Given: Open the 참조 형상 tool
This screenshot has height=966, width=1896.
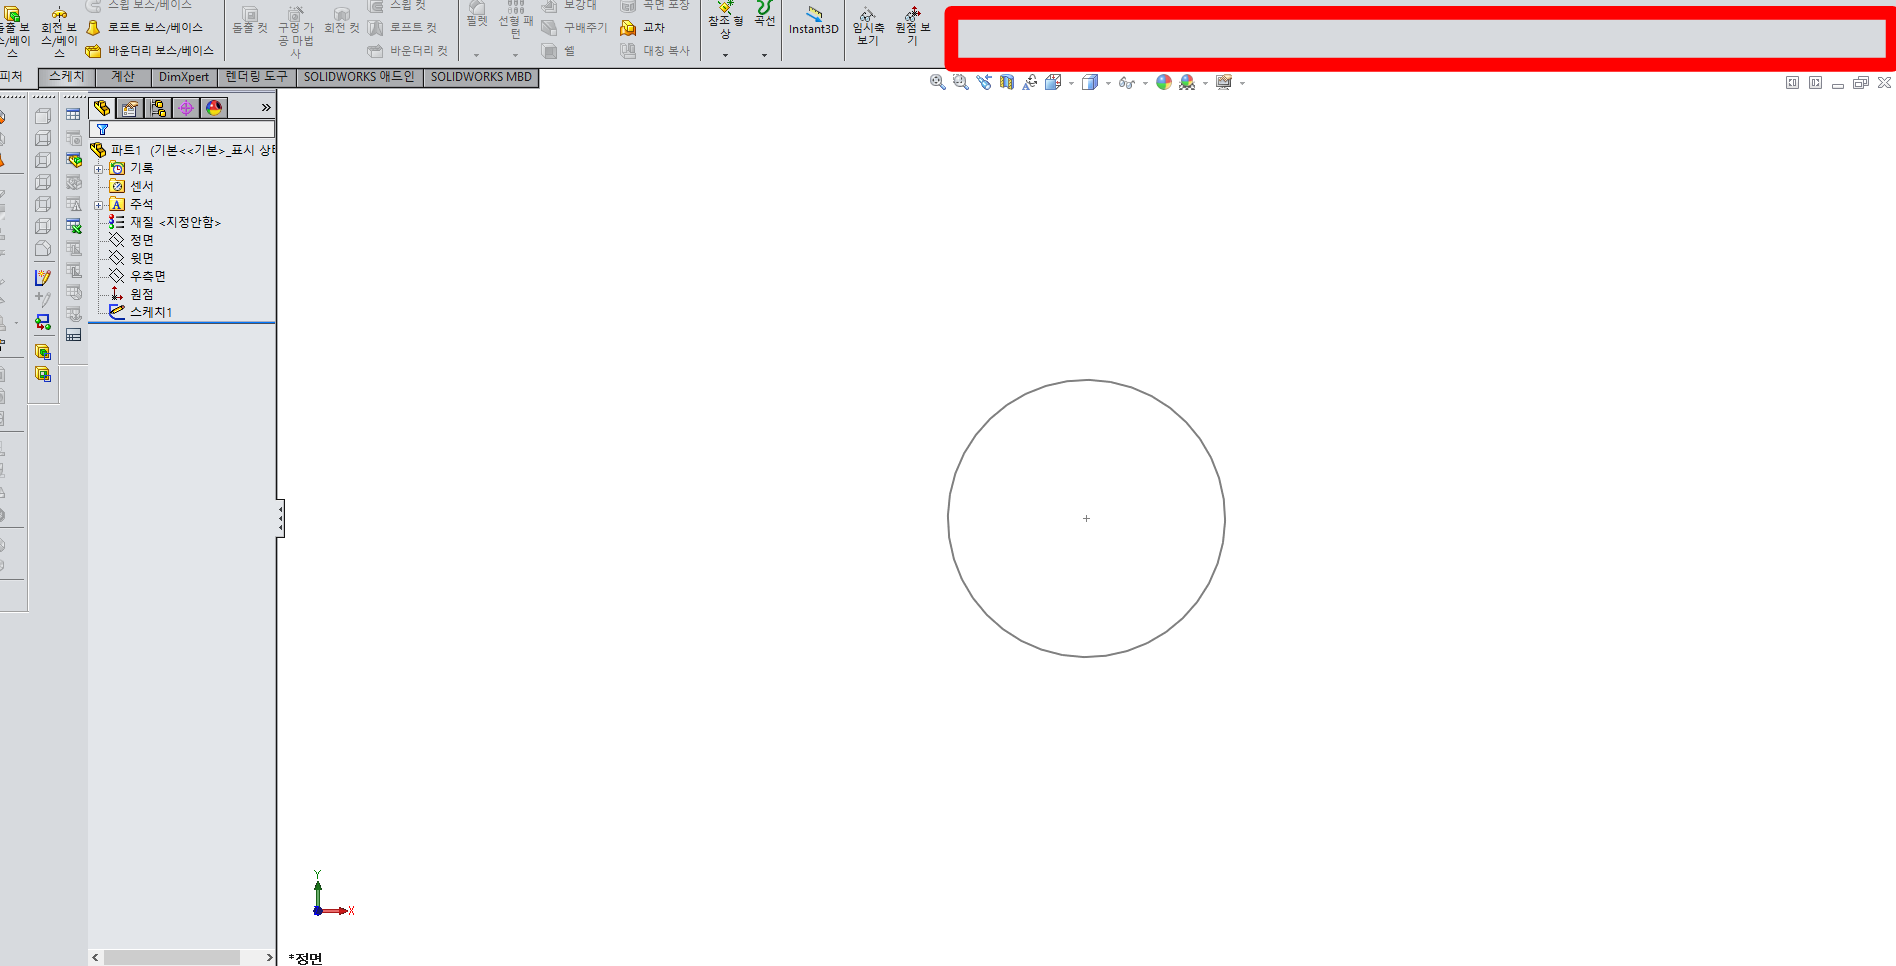Looking at the screenshot, I should (725, 20).
